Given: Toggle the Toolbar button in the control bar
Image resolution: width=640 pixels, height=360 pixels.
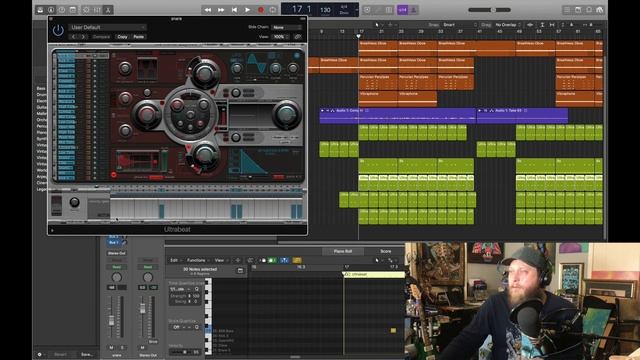Looking at the screenshot, I should pos(73,10).
